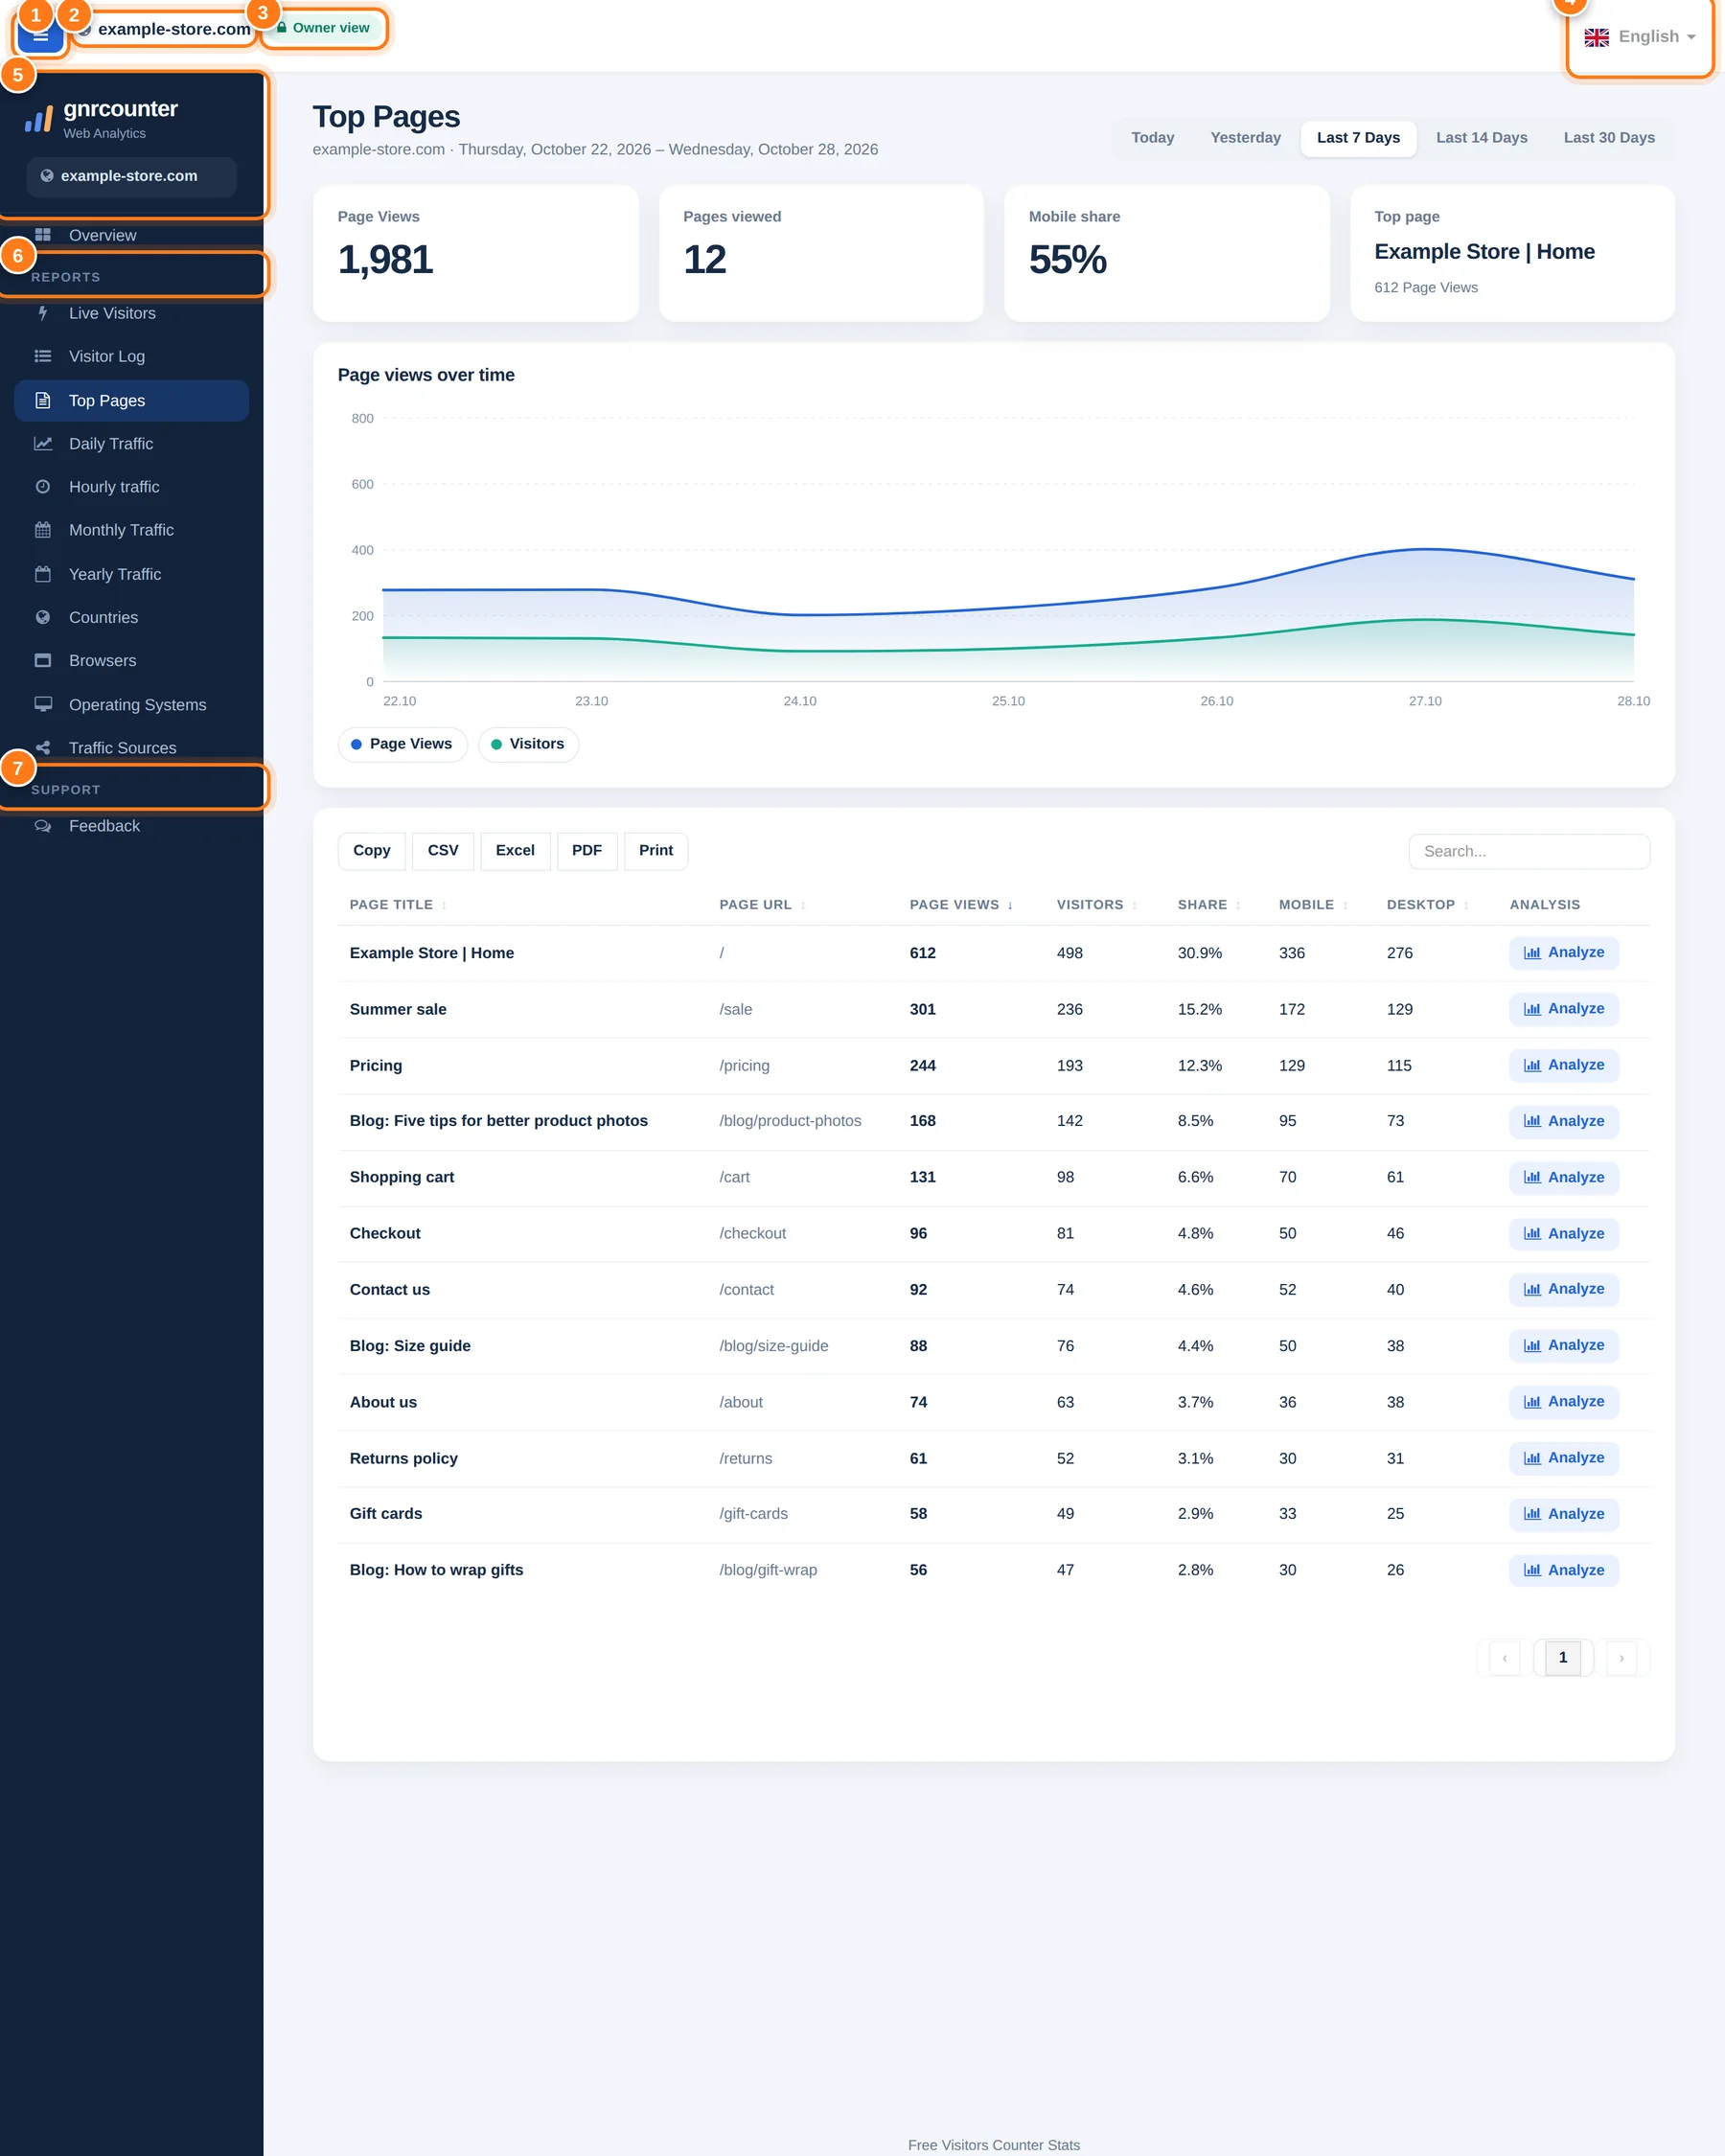Select the Last 14 Days range

coord(1481,138)
